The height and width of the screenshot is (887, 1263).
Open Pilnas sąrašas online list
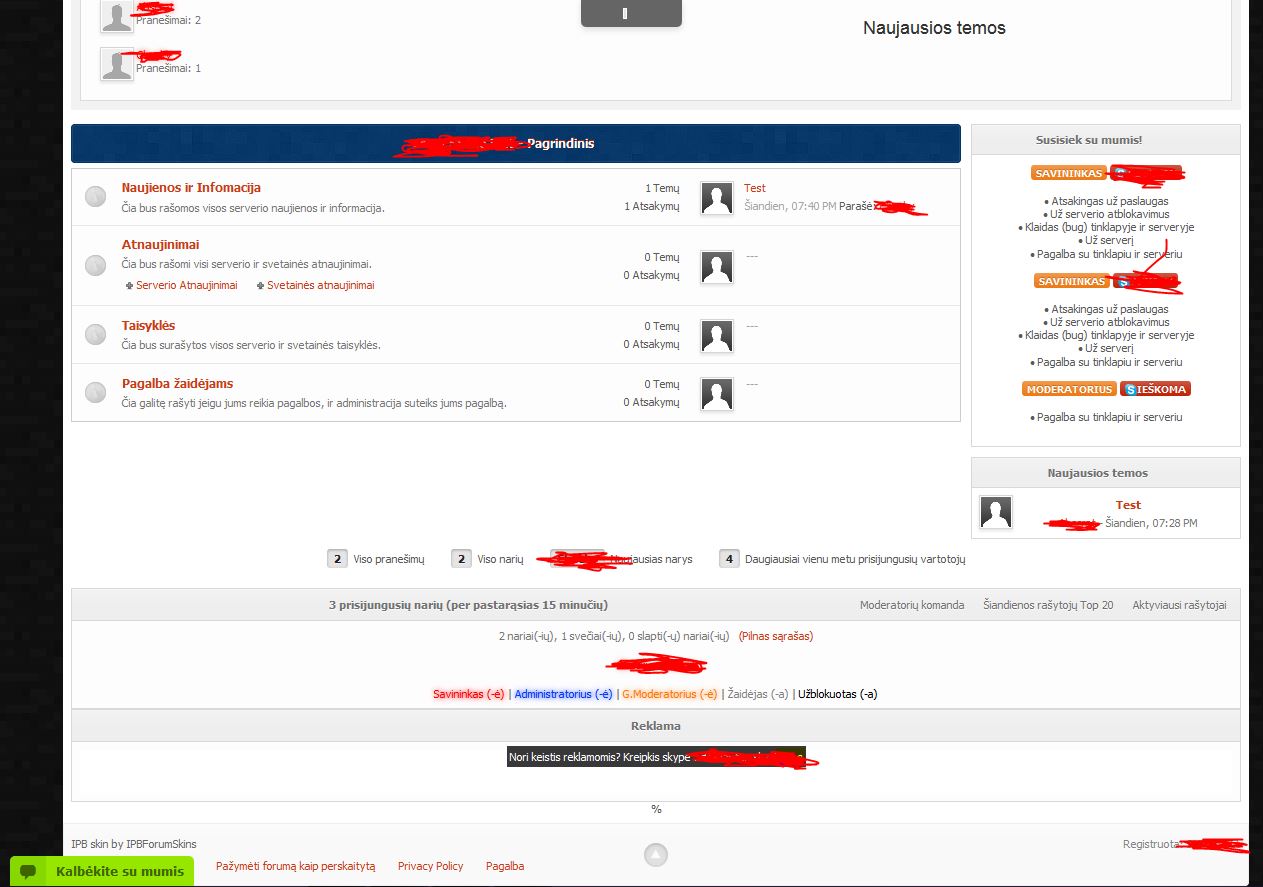point(776,636)
